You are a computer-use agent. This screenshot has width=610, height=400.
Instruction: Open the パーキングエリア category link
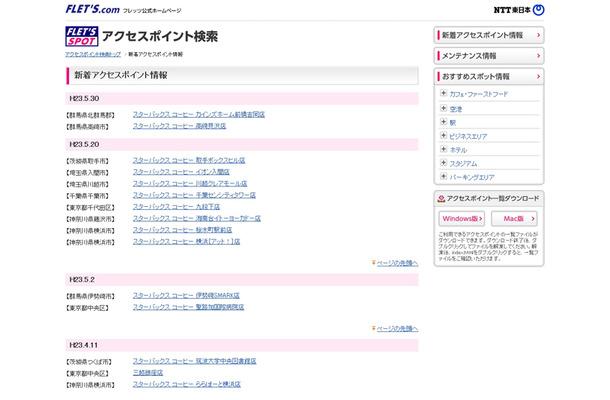(472, 177)
